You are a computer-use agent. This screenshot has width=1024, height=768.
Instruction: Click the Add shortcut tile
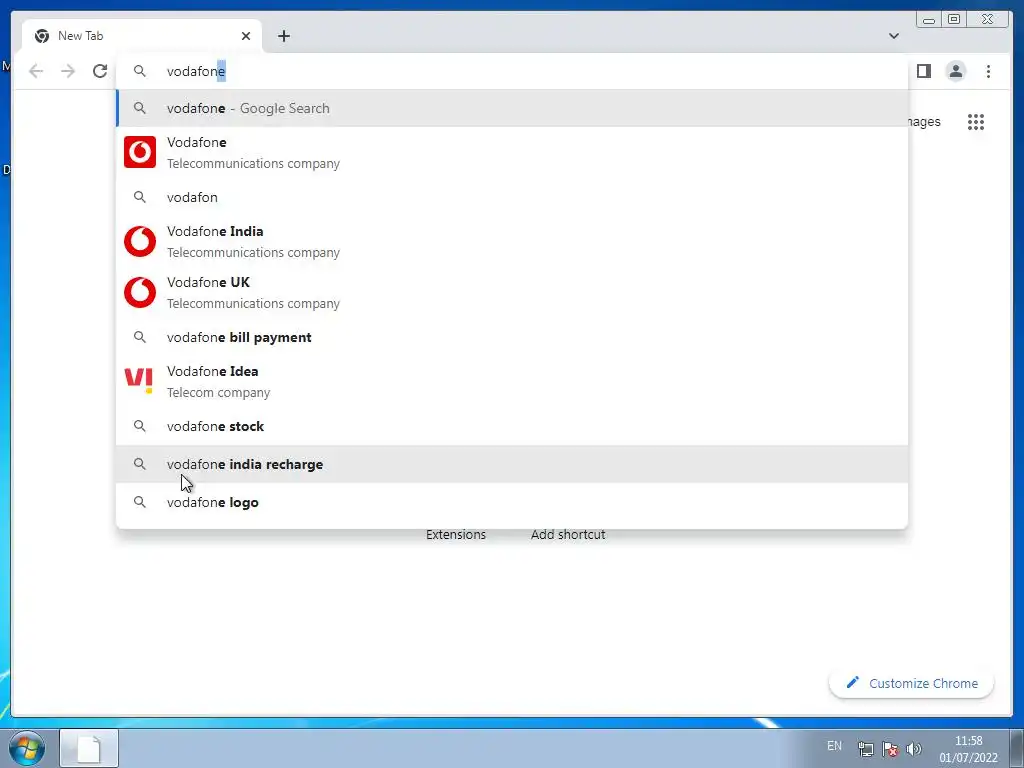pyautogui.click(x=568, y=535)
